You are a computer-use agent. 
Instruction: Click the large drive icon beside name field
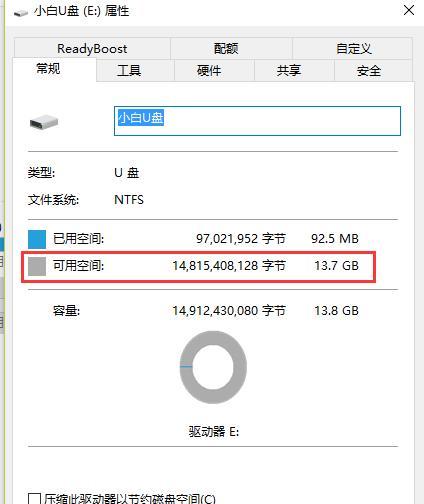pyautogui.click(x=44, y=122)
